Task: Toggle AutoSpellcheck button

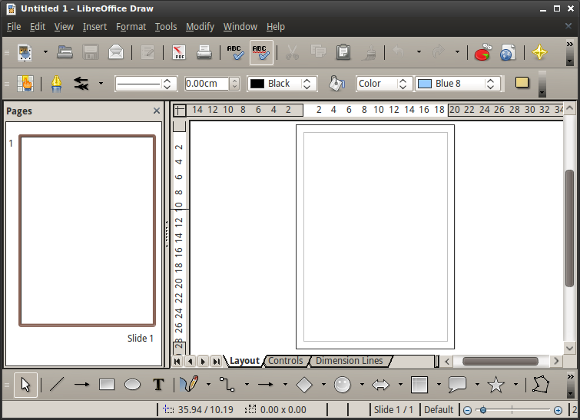Action: pos(262,52)
